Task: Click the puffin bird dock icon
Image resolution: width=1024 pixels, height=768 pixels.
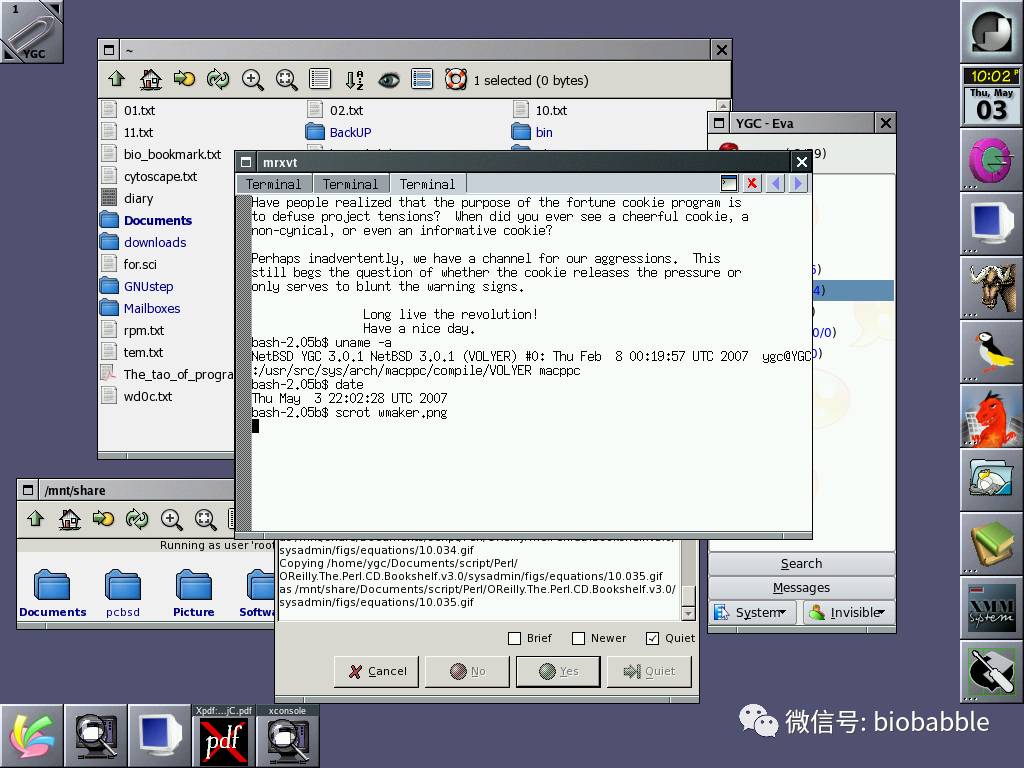Action: pyautogui.click(x=990, y=352)
